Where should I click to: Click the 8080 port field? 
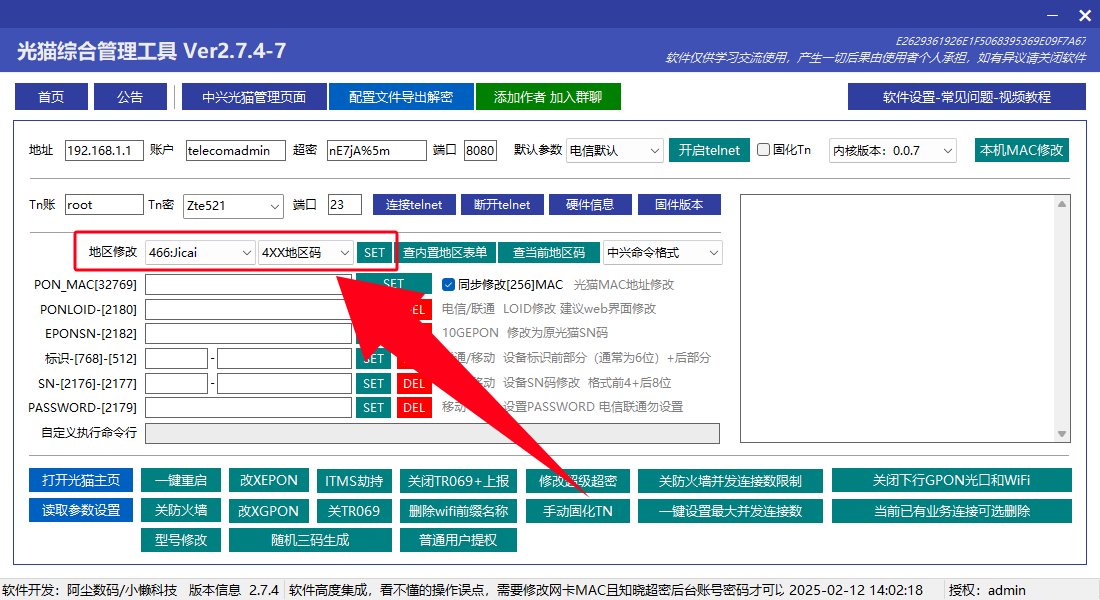point(481,150)
